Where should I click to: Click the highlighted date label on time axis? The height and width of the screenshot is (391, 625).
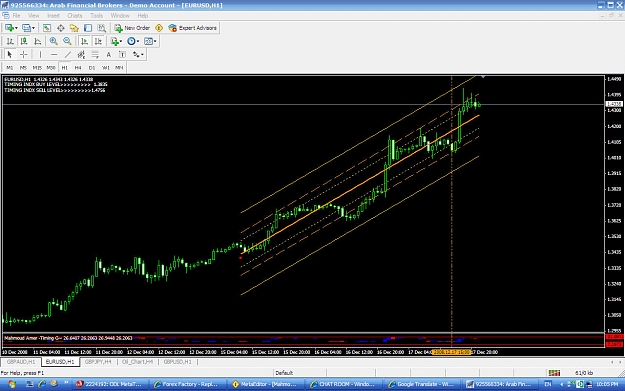click(452, 352)
